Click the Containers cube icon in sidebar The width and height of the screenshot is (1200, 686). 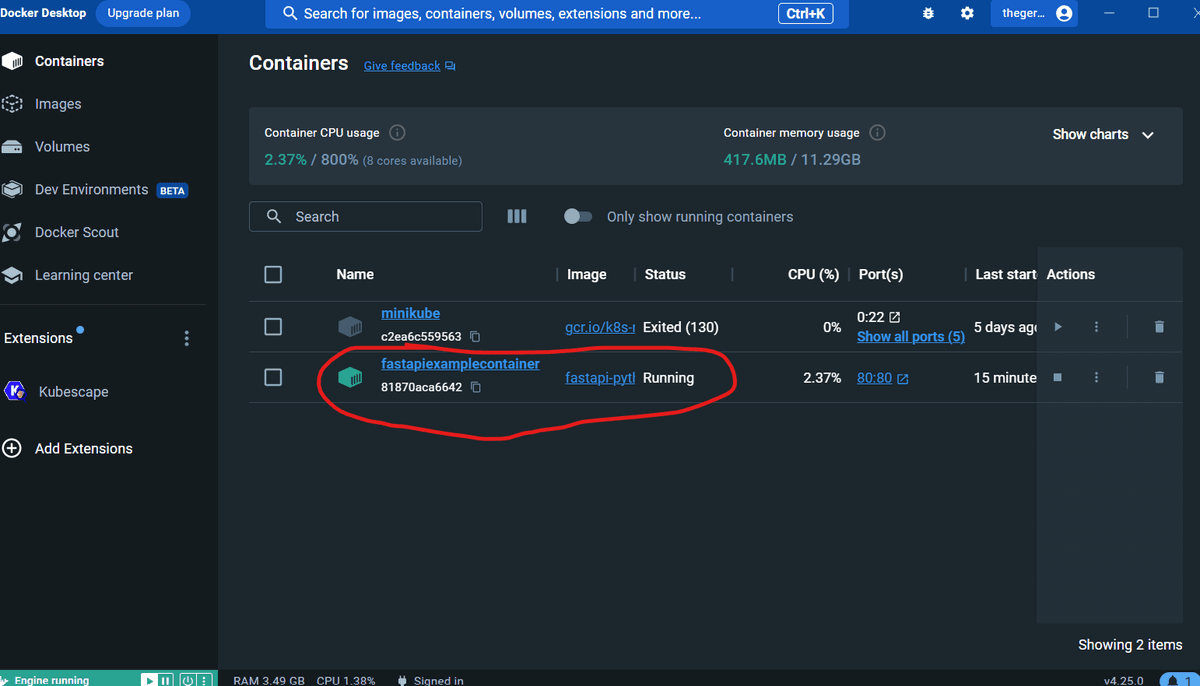(12, 61)
